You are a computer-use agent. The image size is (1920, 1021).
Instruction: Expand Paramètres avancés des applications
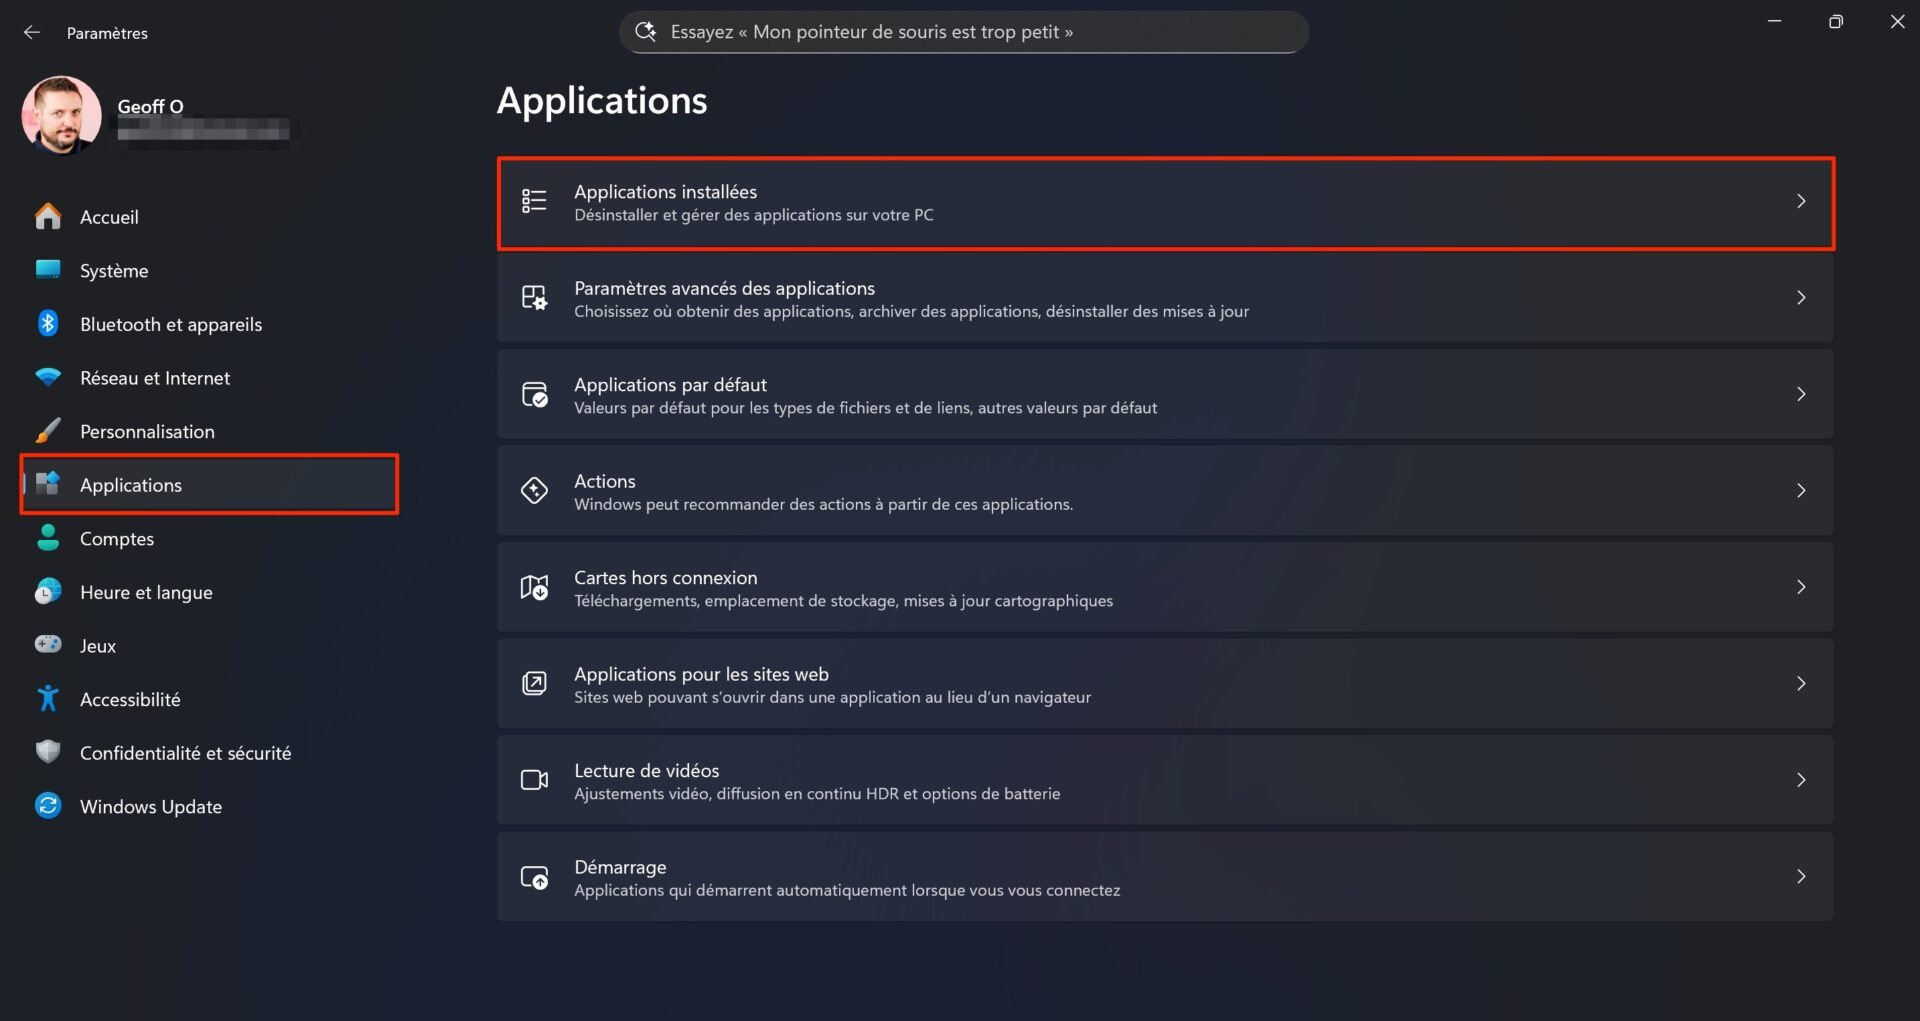point(1802,297)
